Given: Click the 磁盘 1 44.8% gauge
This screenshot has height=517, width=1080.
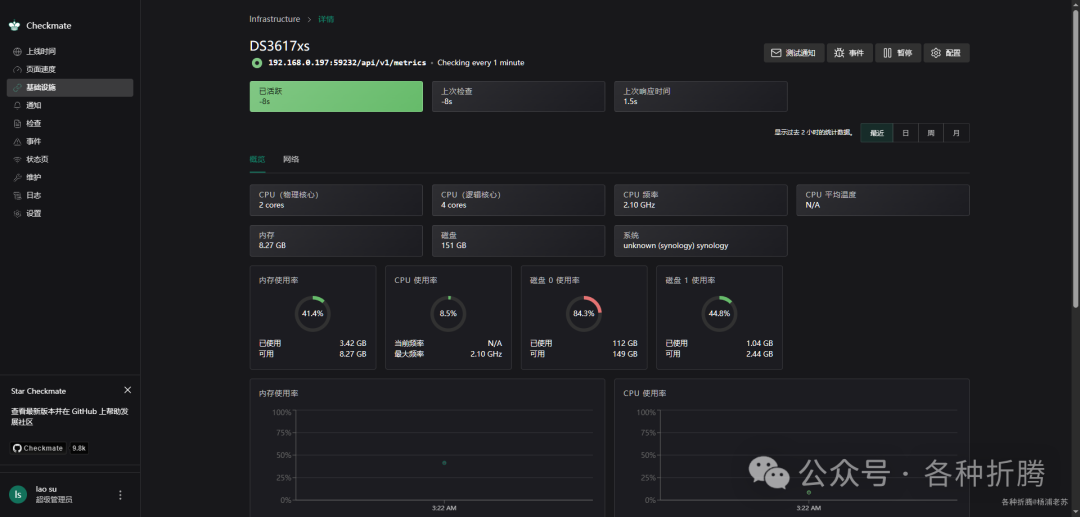Looking at the screenshot, I should click(719, 313).
